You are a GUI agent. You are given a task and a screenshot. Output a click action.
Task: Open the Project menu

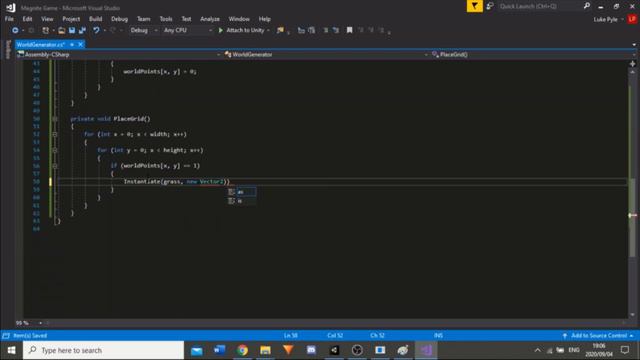coord(71,19)
